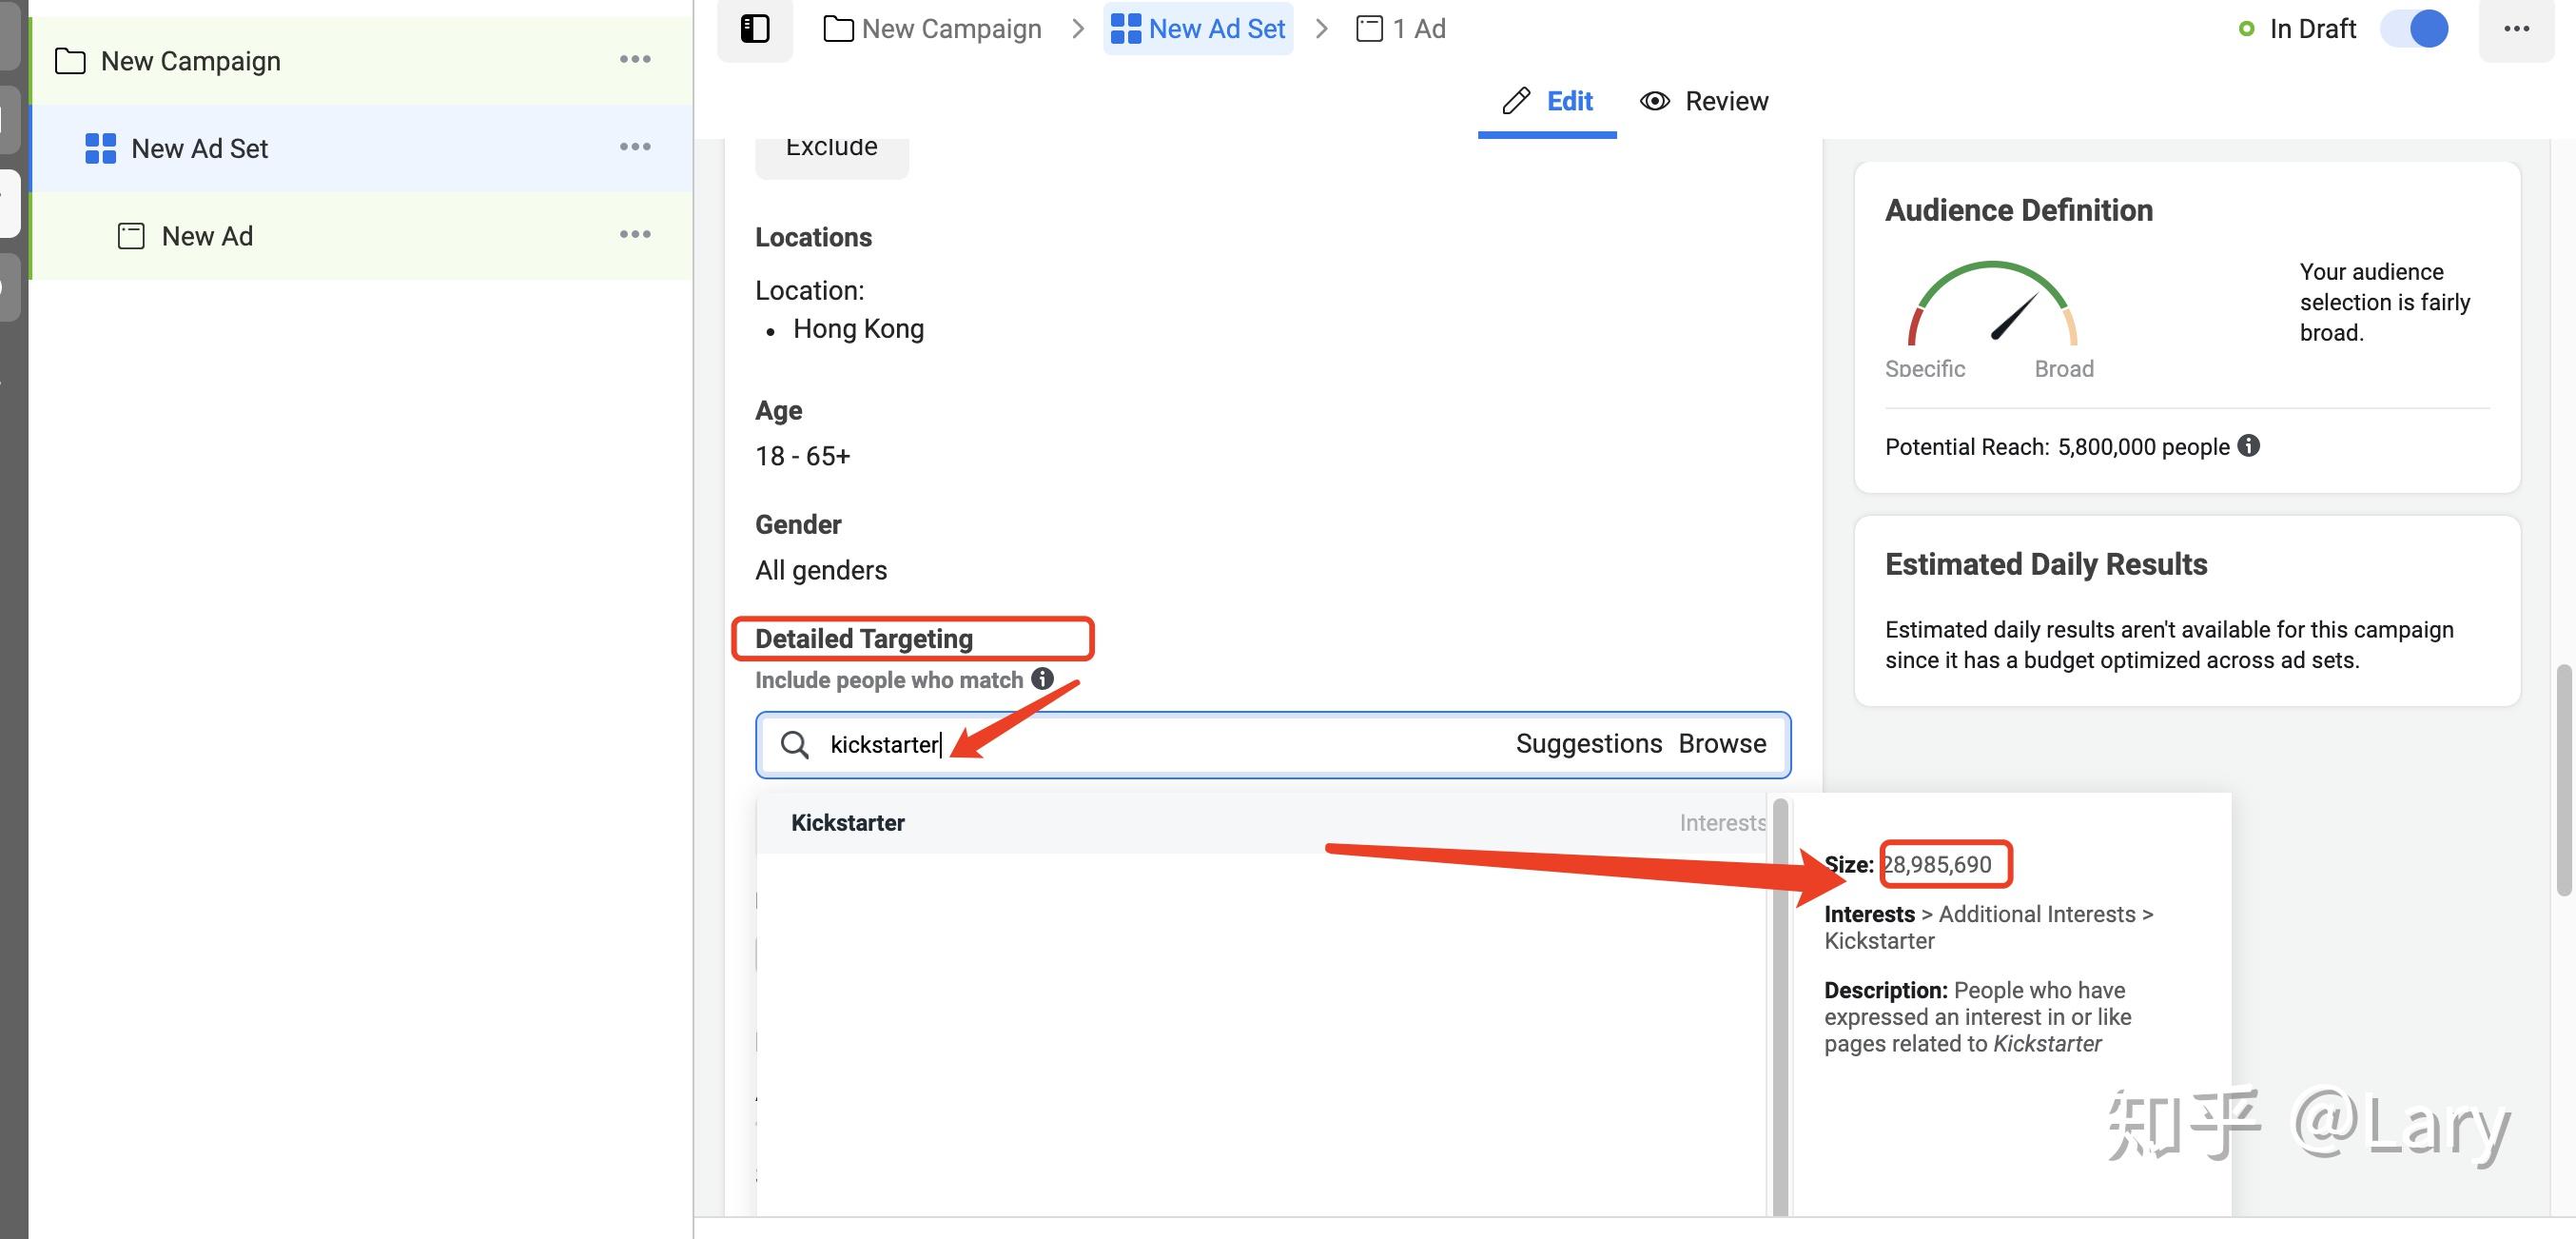Click info icon beside Include people who match

click(x=1042, y=679)
